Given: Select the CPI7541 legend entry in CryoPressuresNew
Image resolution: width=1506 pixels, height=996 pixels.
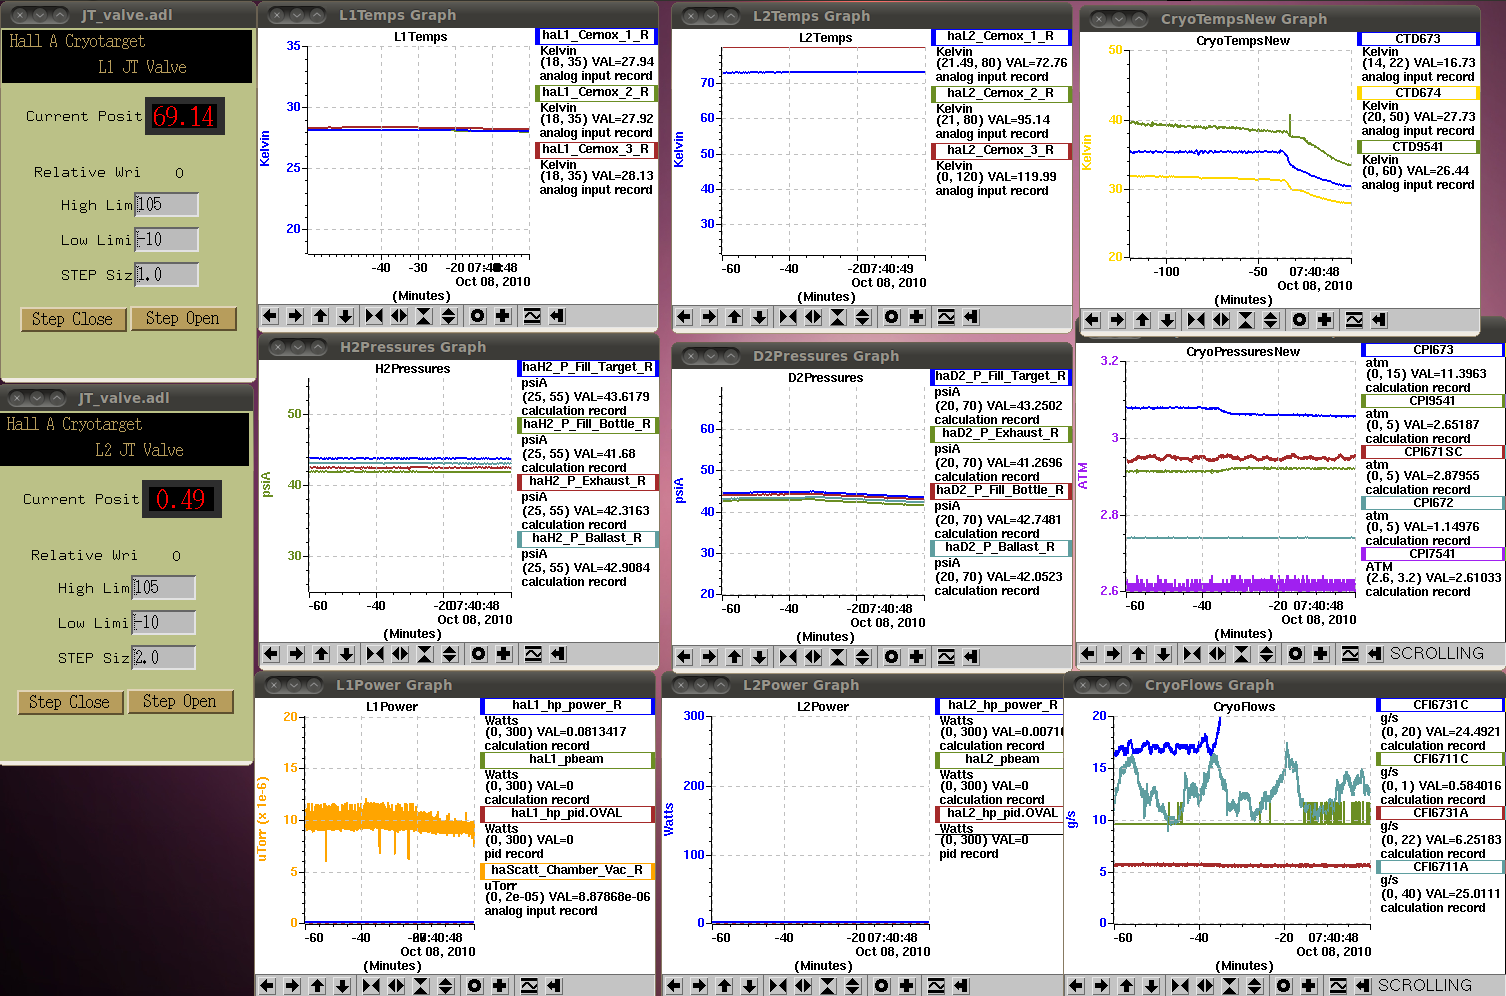Looking at the screenshot, I should pyautogui.click(x=1433, y=554).
